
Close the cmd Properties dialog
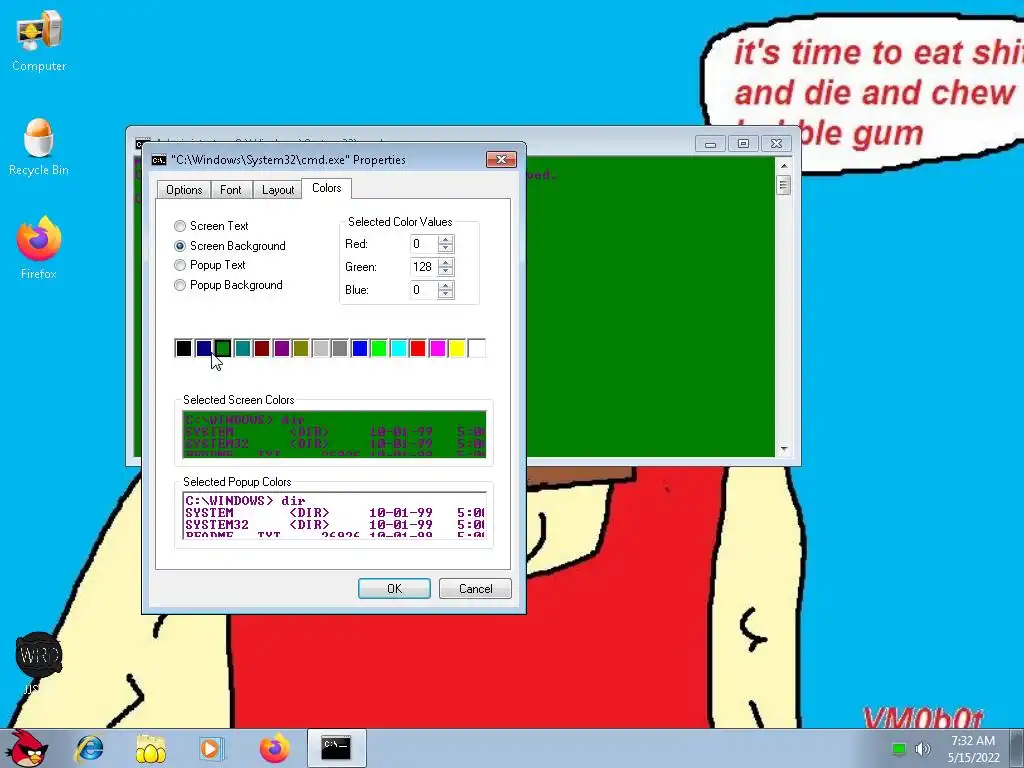(x=501, y=159)
